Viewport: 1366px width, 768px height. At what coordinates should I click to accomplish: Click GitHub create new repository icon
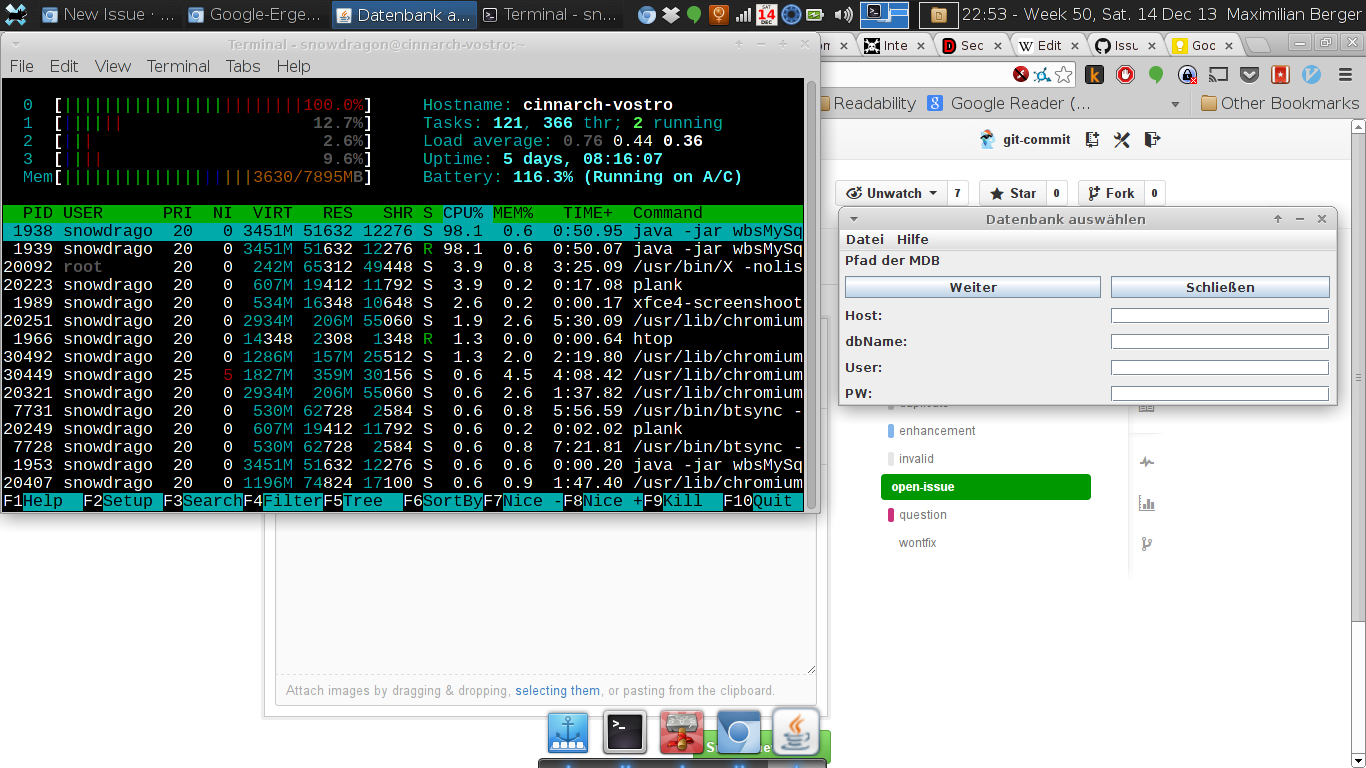click(1092, 140)
